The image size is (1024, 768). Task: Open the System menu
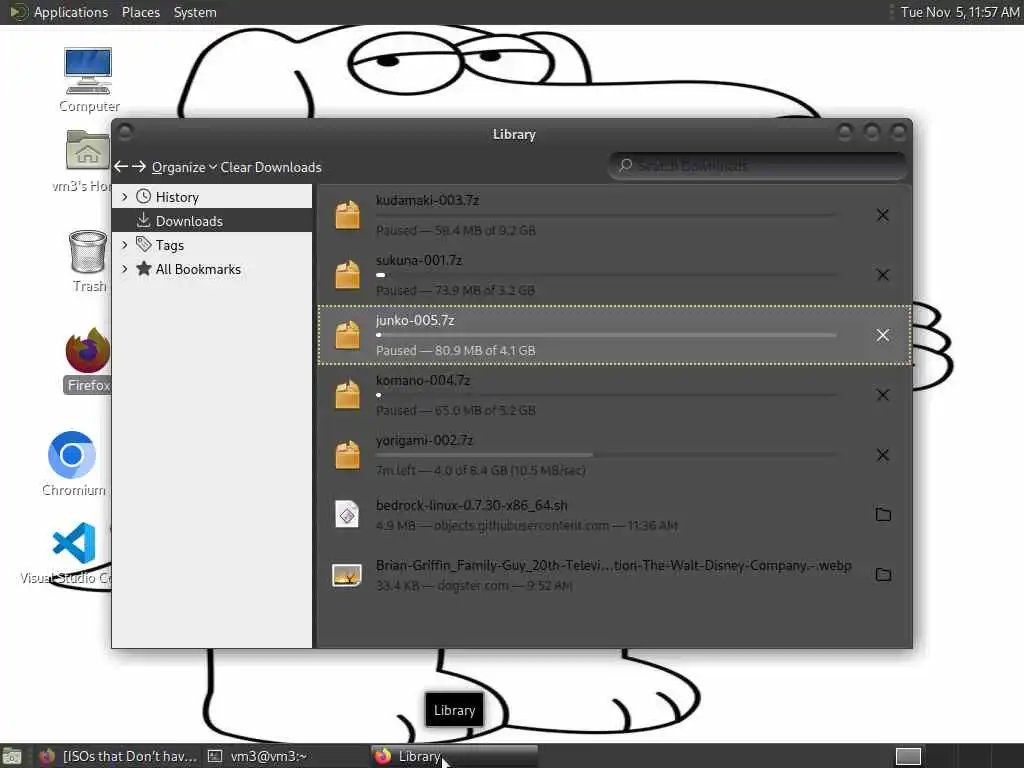(x=195, y=12)
